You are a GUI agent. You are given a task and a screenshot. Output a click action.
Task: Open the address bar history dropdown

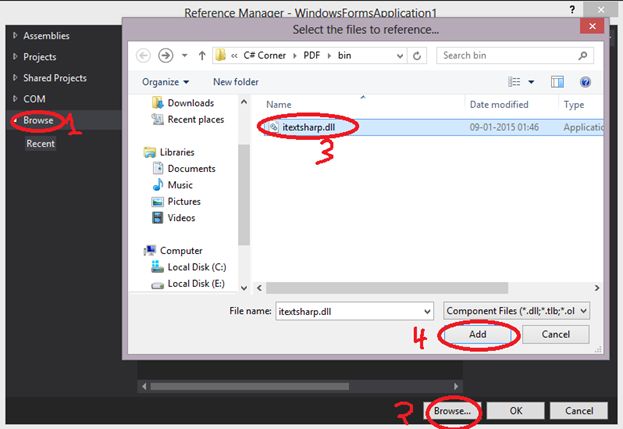click(x=400, y=56)
